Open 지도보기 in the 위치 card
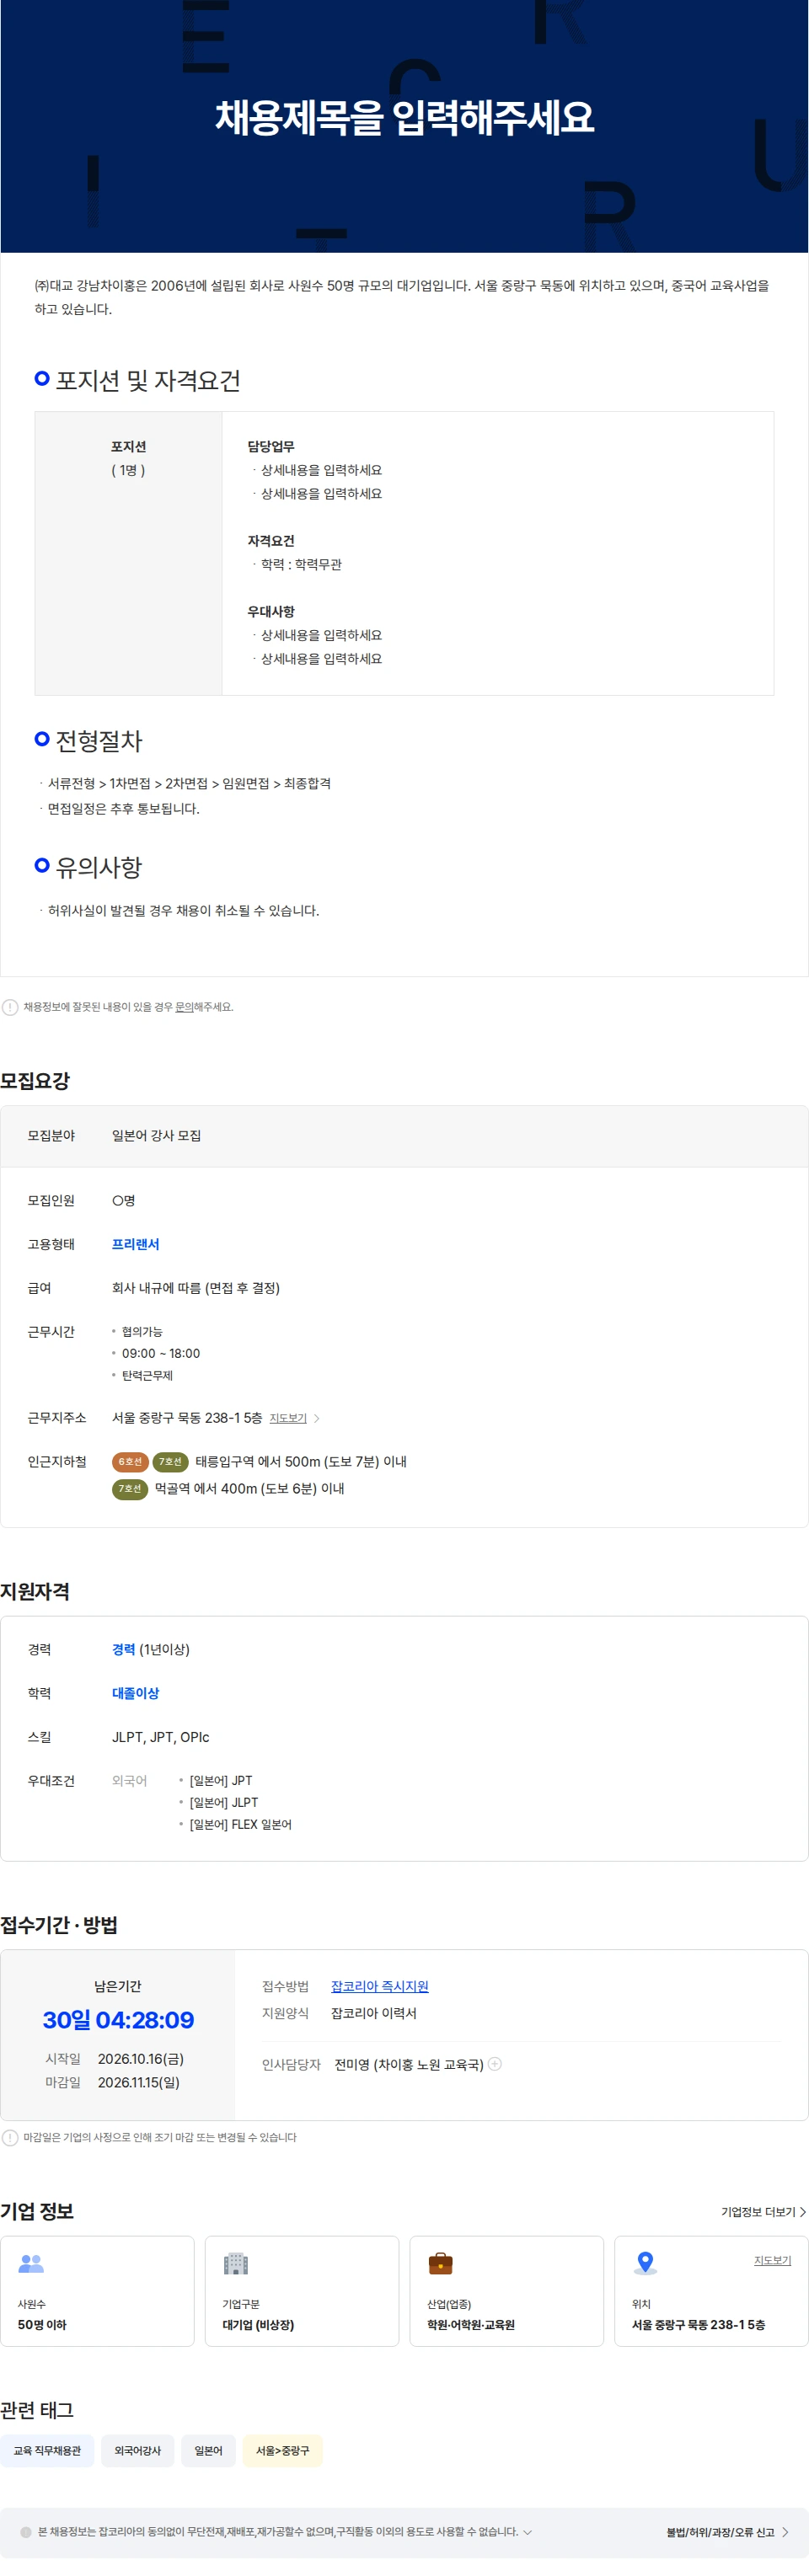 tap(772, 2260)
